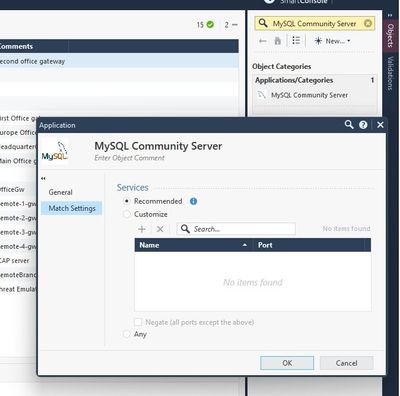Dismiss dialog with Cancel button
400x396 pixels.
(x=346, y=363)
